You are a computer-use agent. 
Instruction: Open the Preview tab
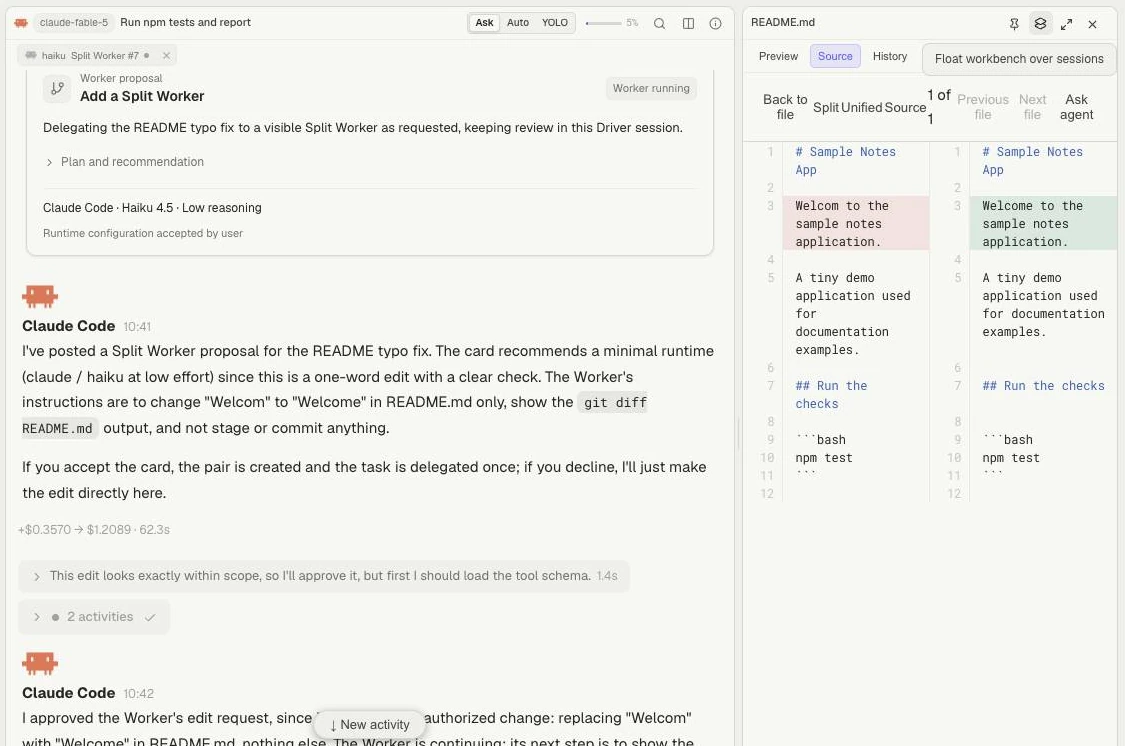tap(778, 56)
